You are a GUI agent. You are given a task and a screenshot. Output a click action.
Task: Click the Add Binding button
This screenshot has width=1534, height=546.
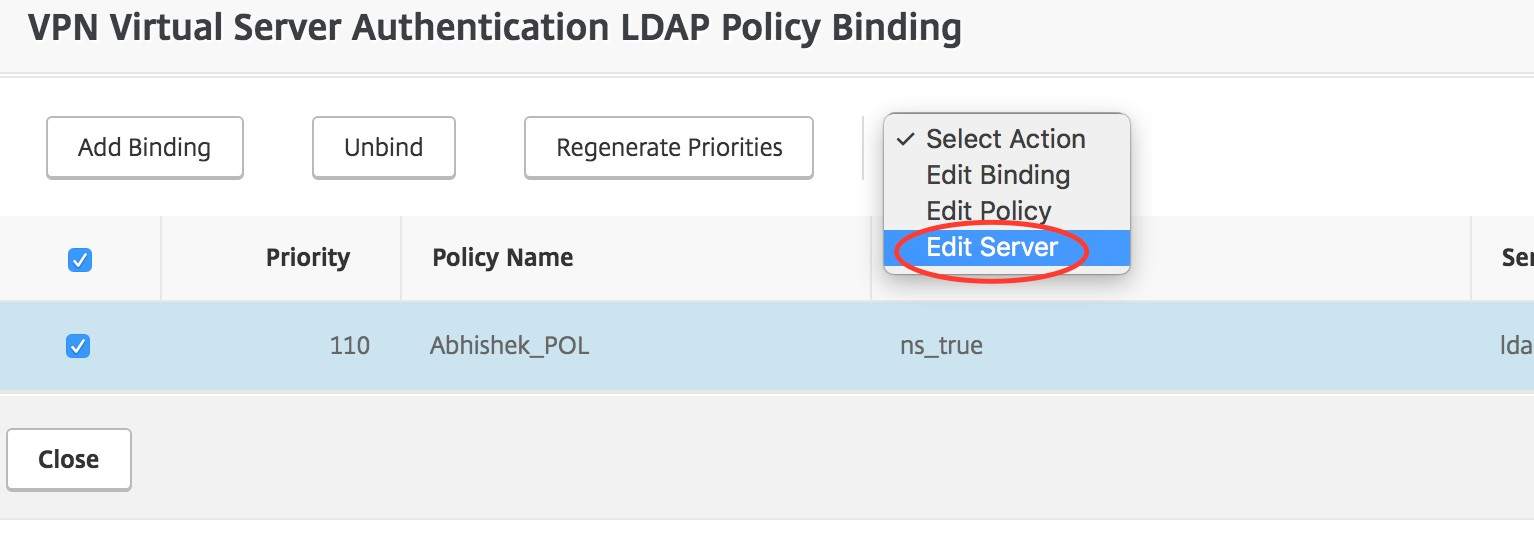(x=144, y=148)
